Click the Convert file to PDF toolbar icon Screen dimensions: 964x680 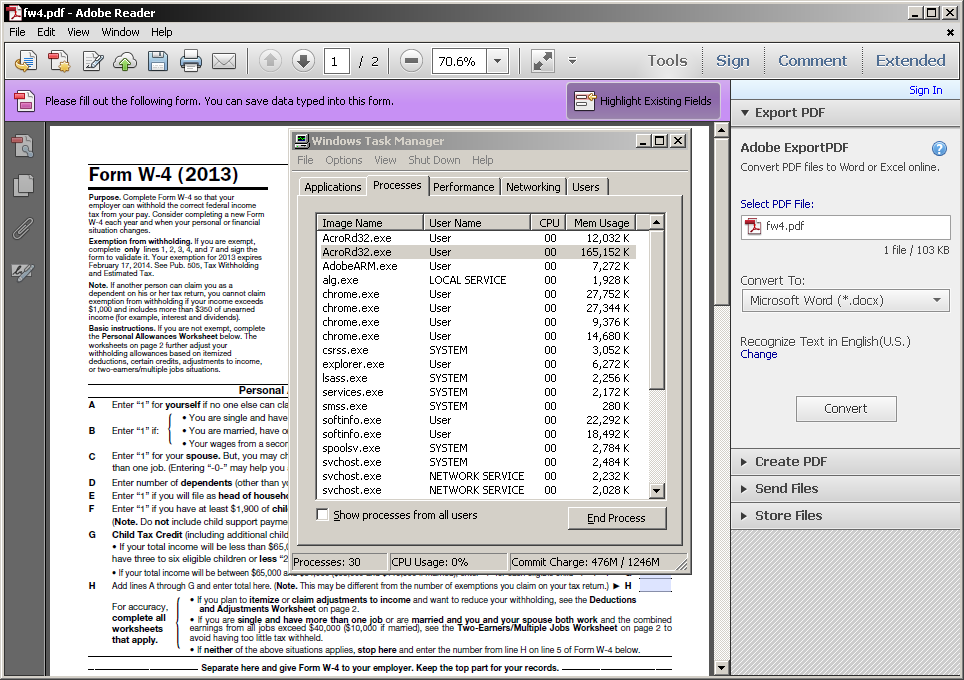click(59, 61)
